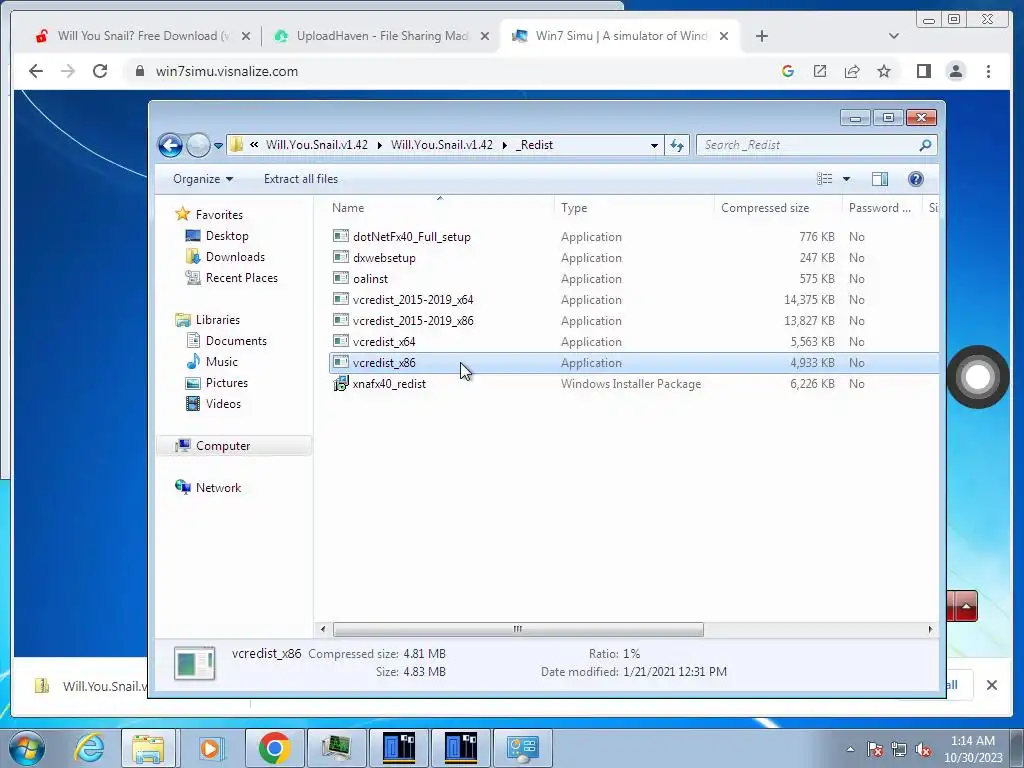Viewport: 1024px width, 768px height.
Task: Open Chrome three-dot menu
Action: click(x=988, y=71)
